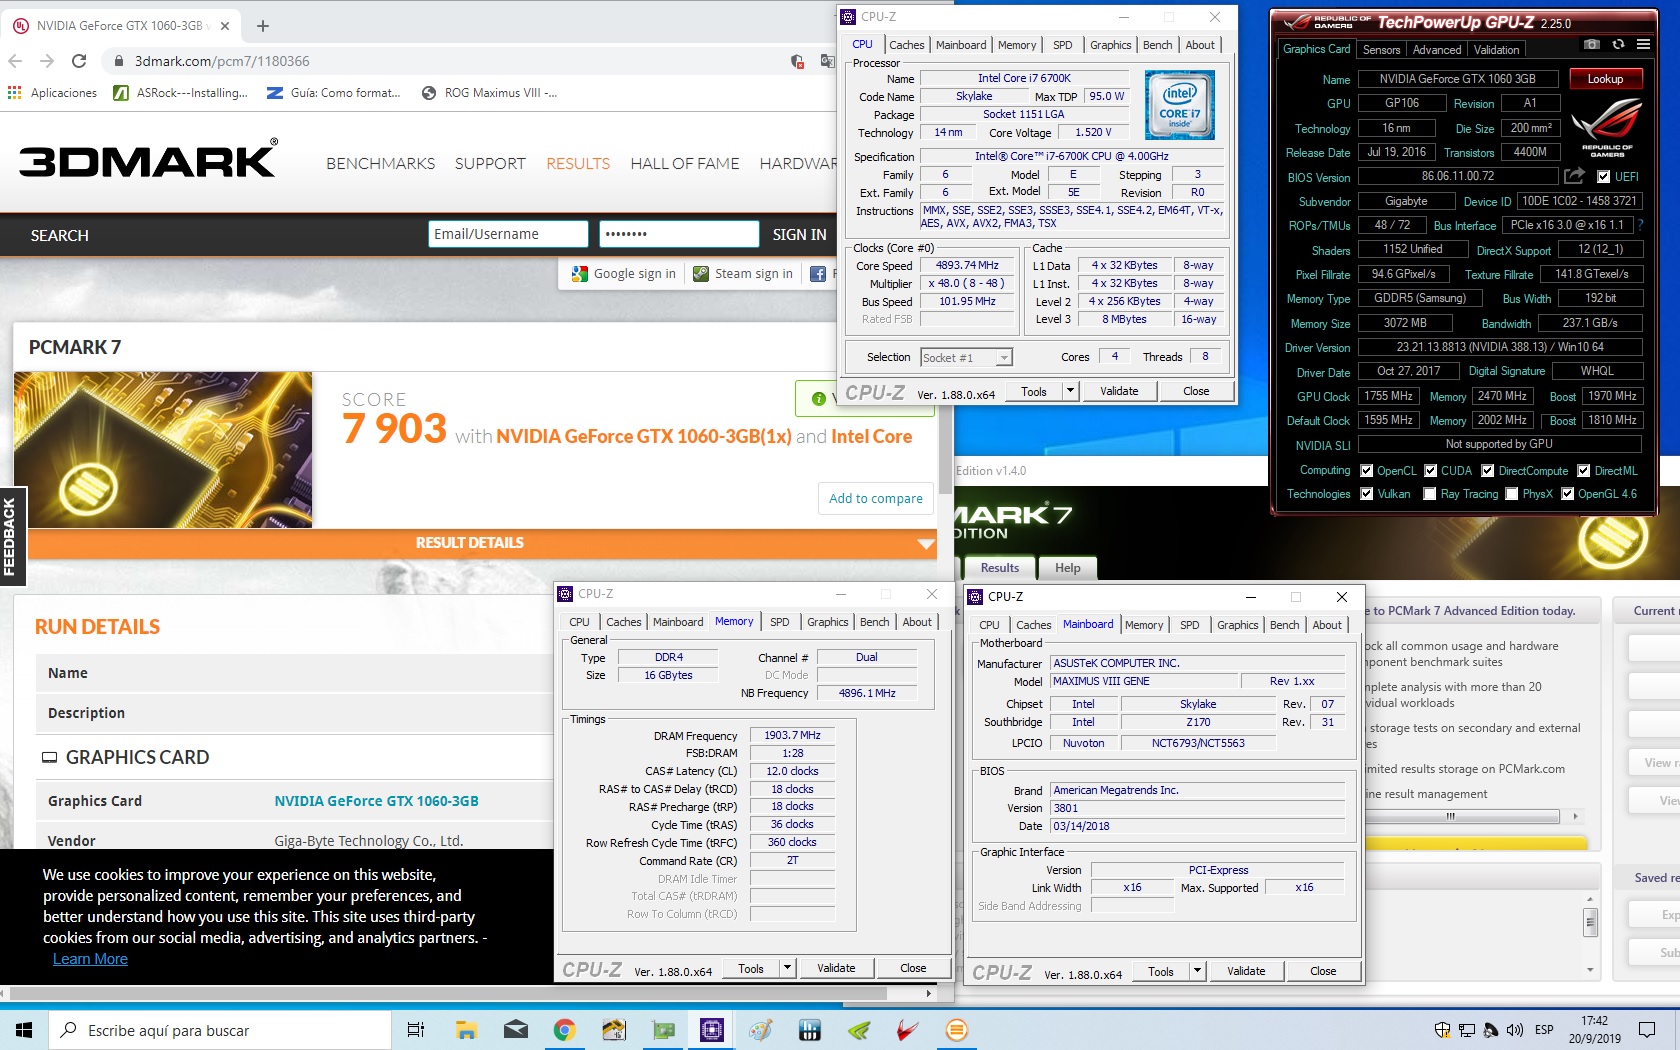1680x1050 pixels.
Task: Open Aplicaciones apps shortcut in bookmarks bar
Action: click(52, 93)
